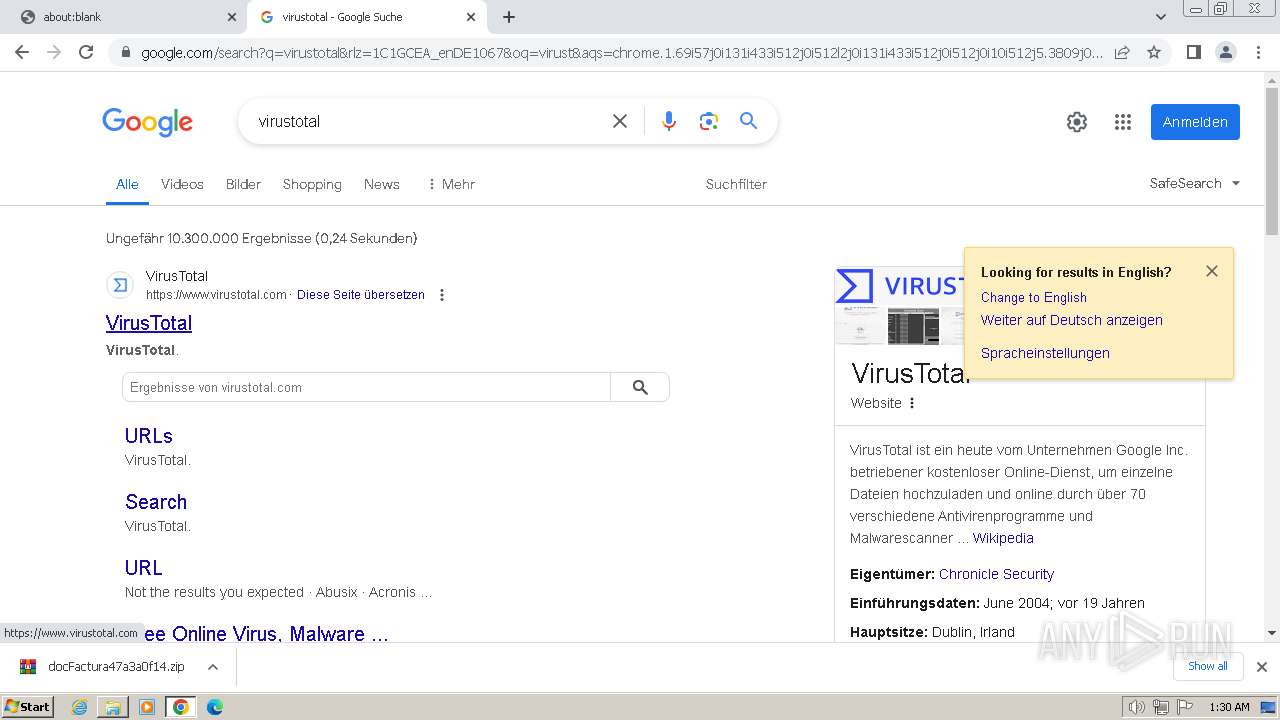Screen dimensions: 1280x720
Task: Open Microsoft Edge from taskbar
Action: pos(214,707)
